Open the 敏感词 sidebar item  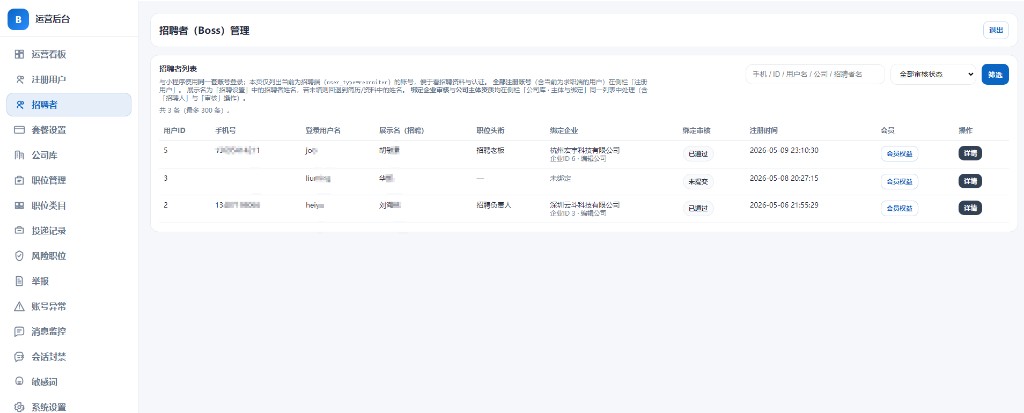[x=69, y=382]
